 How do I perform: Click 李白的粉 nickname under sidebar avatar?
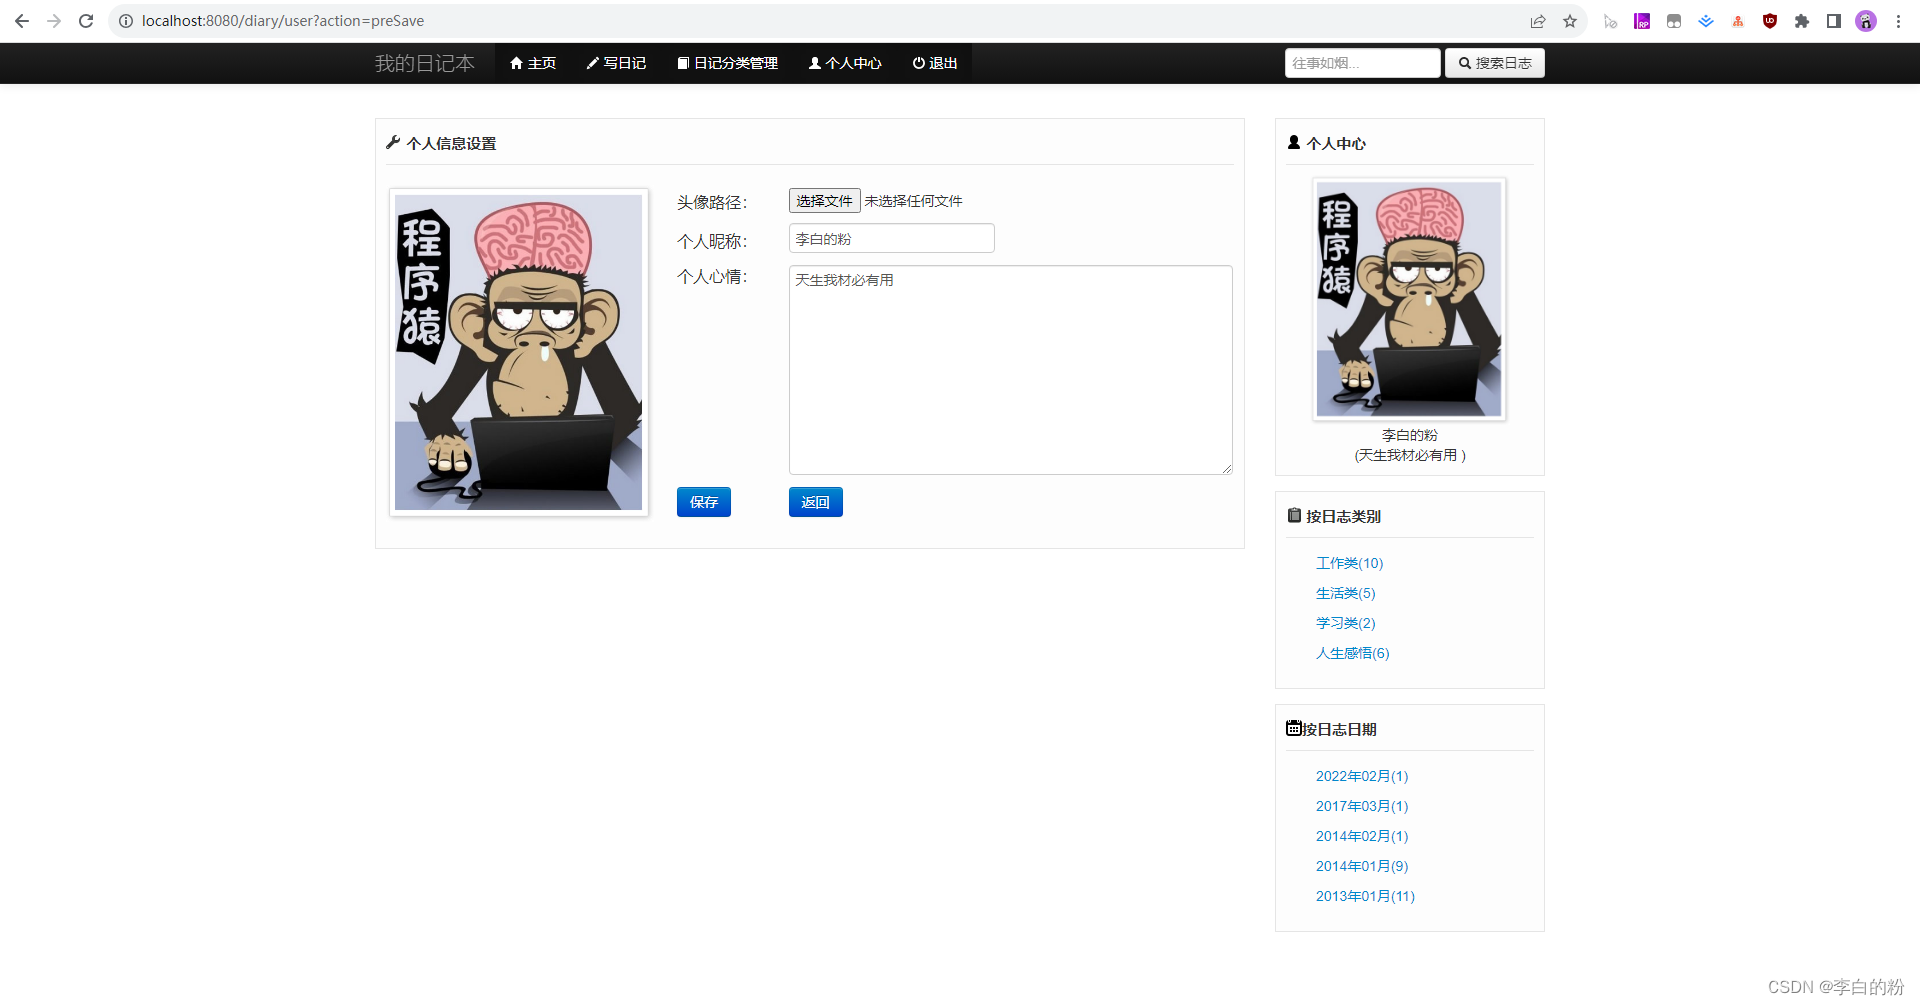(1409, 435)
